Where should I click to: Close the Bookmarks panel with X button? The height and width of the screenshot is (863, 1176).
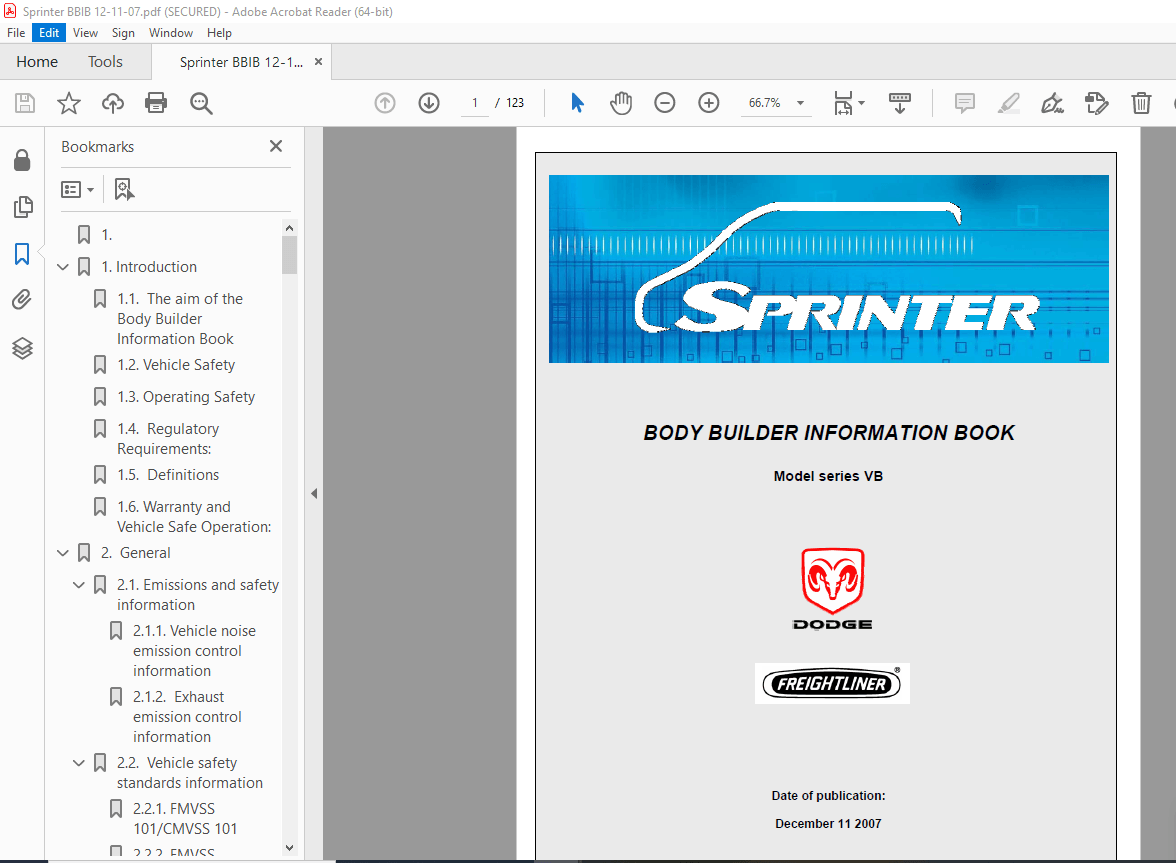point(275,146)
